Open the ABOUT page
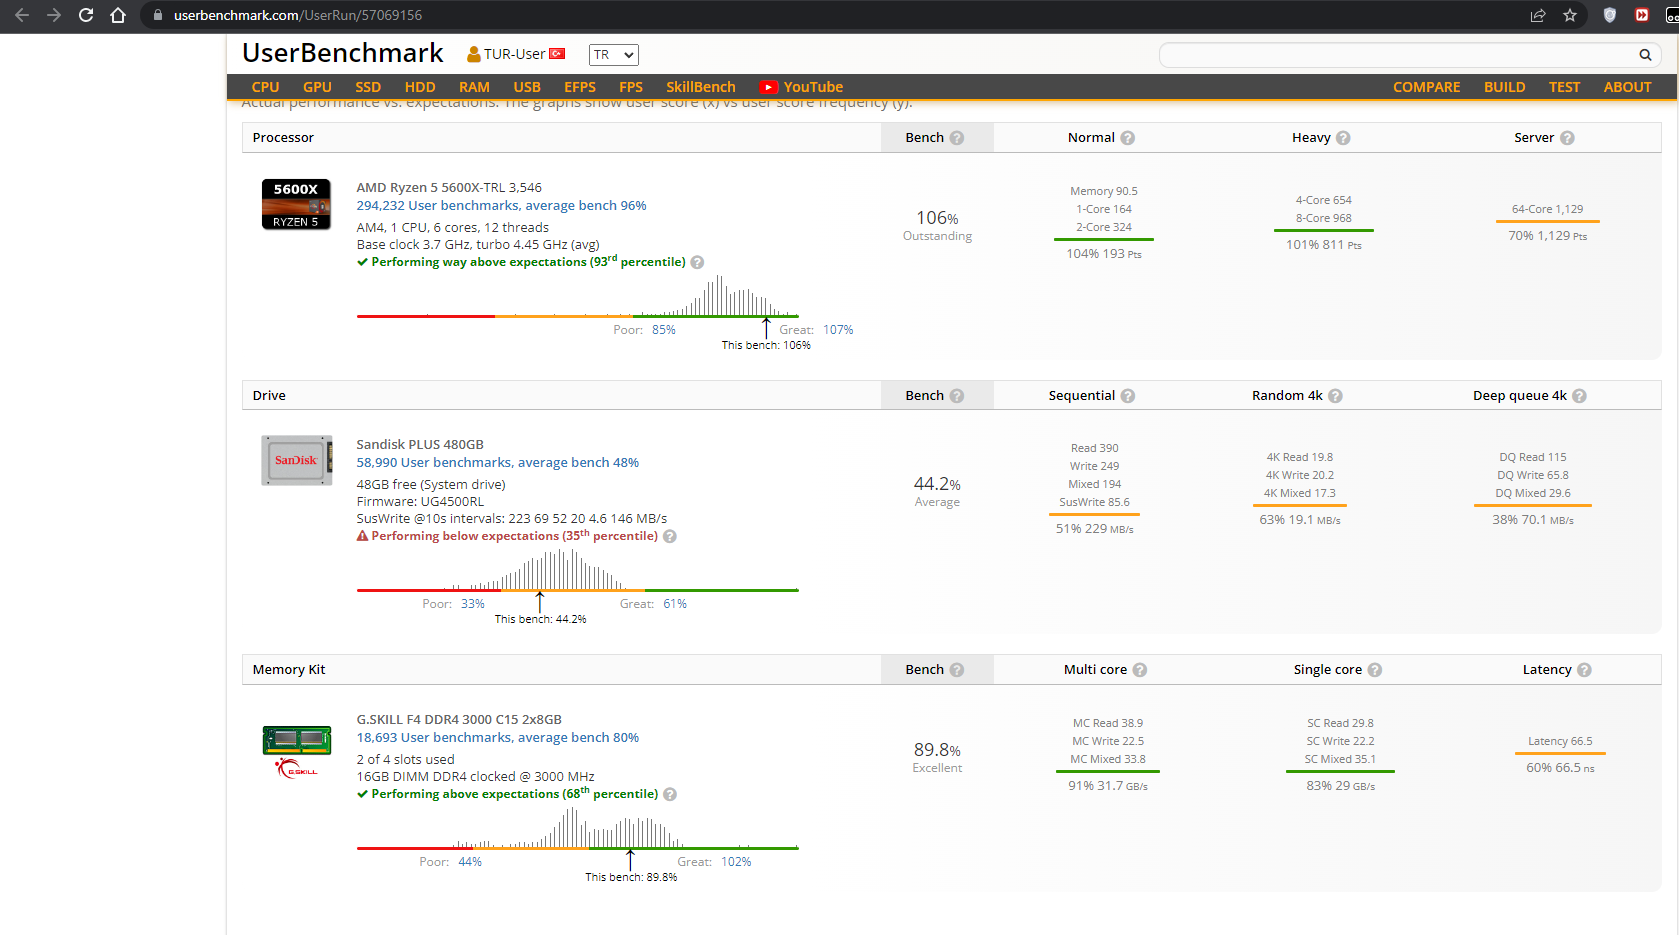The width and height of the screenshot is (1679, 935). click(x=1628, y=87)
